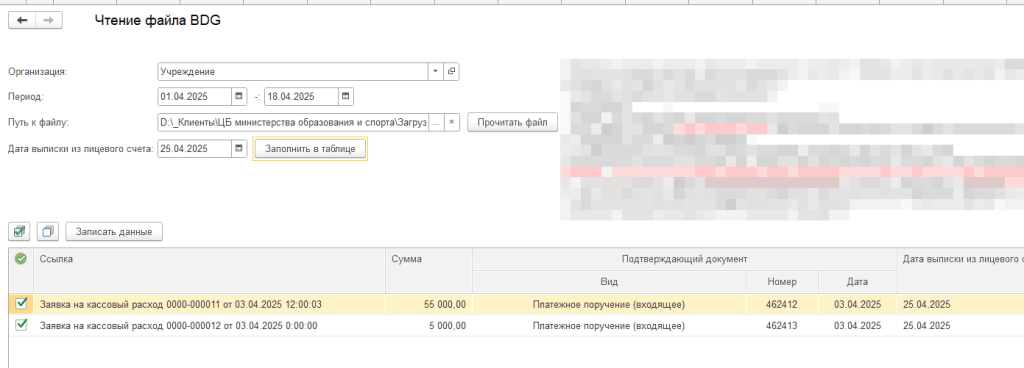This screenshot has width=1024, height=368.
Task: Click the green check column header icon
Action: 21,259
